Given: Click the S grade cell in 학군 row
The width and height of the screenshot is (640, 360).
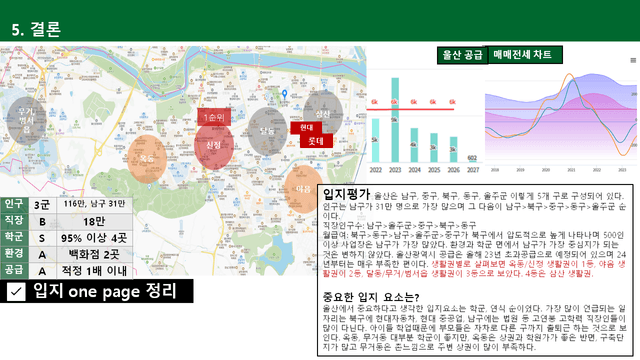Looking at the screenshot, I should 42,238.
